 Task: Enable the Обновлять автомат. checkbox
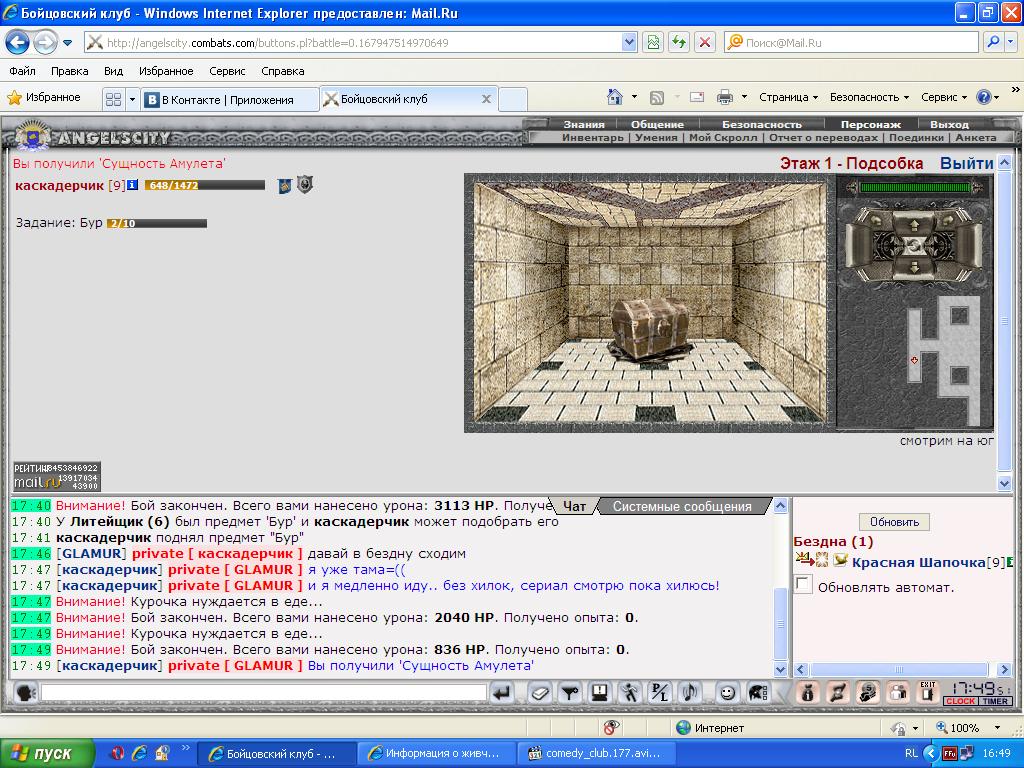point(803,583)
